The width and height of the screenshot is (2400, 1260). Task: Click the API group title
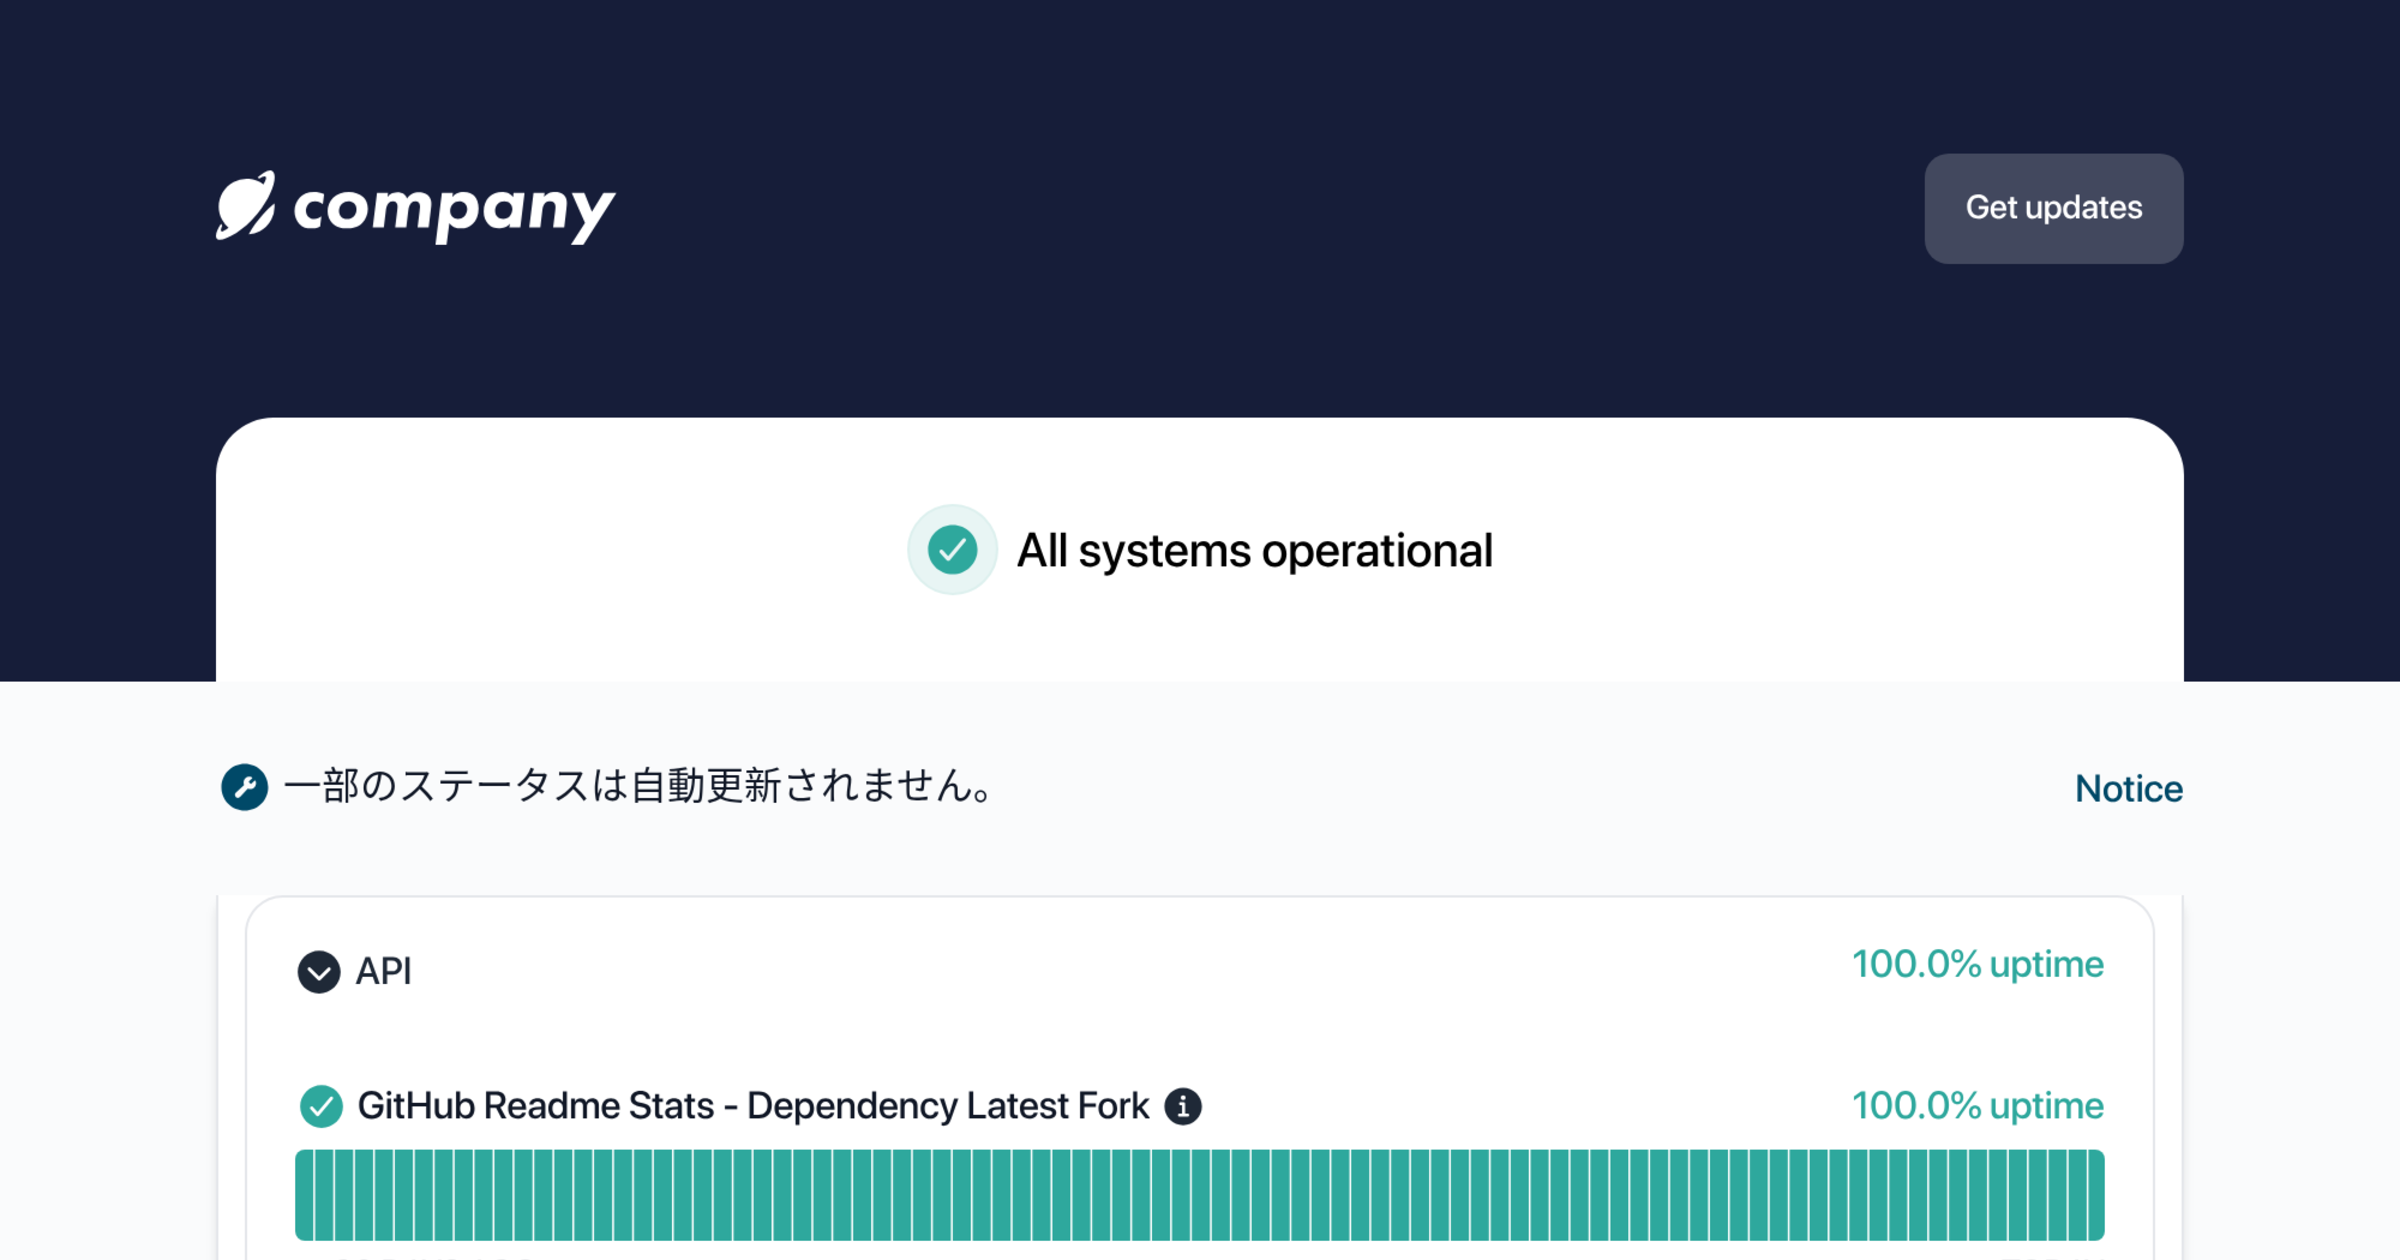384,972
